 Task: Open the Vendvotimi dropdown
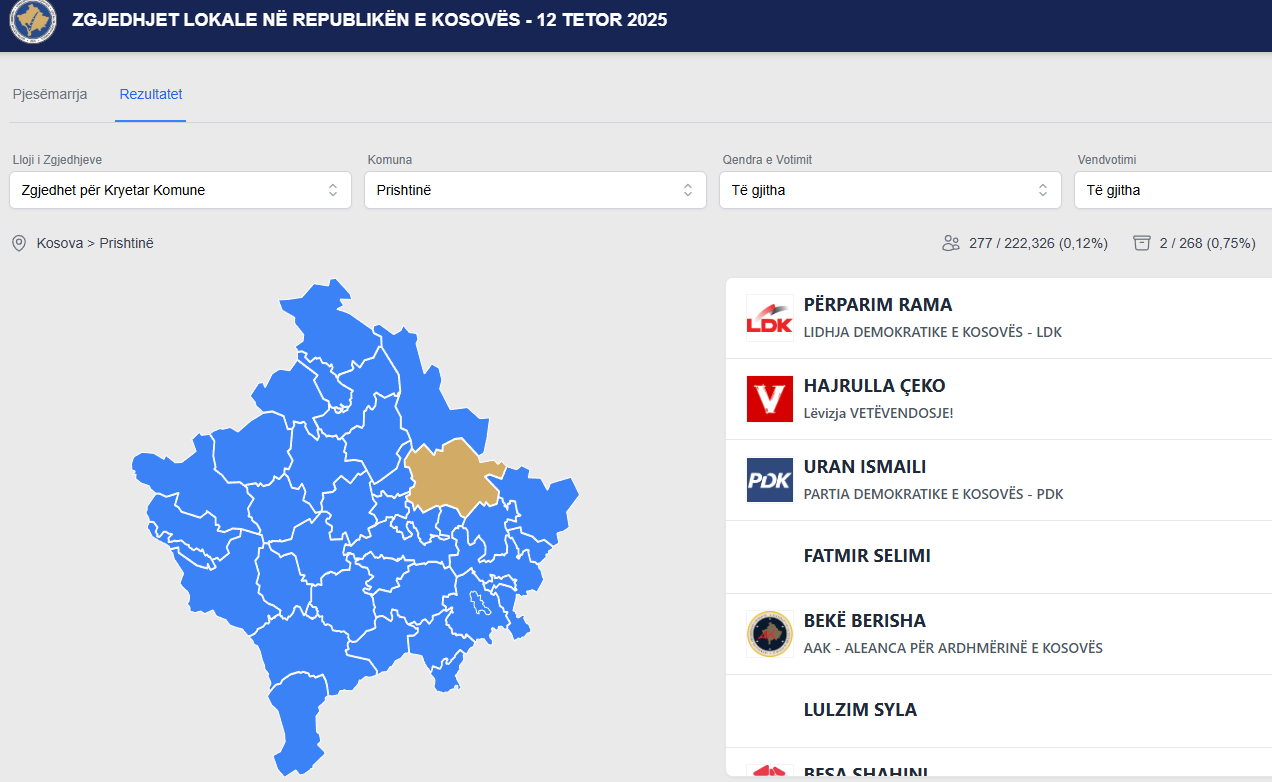[1172, 190]
